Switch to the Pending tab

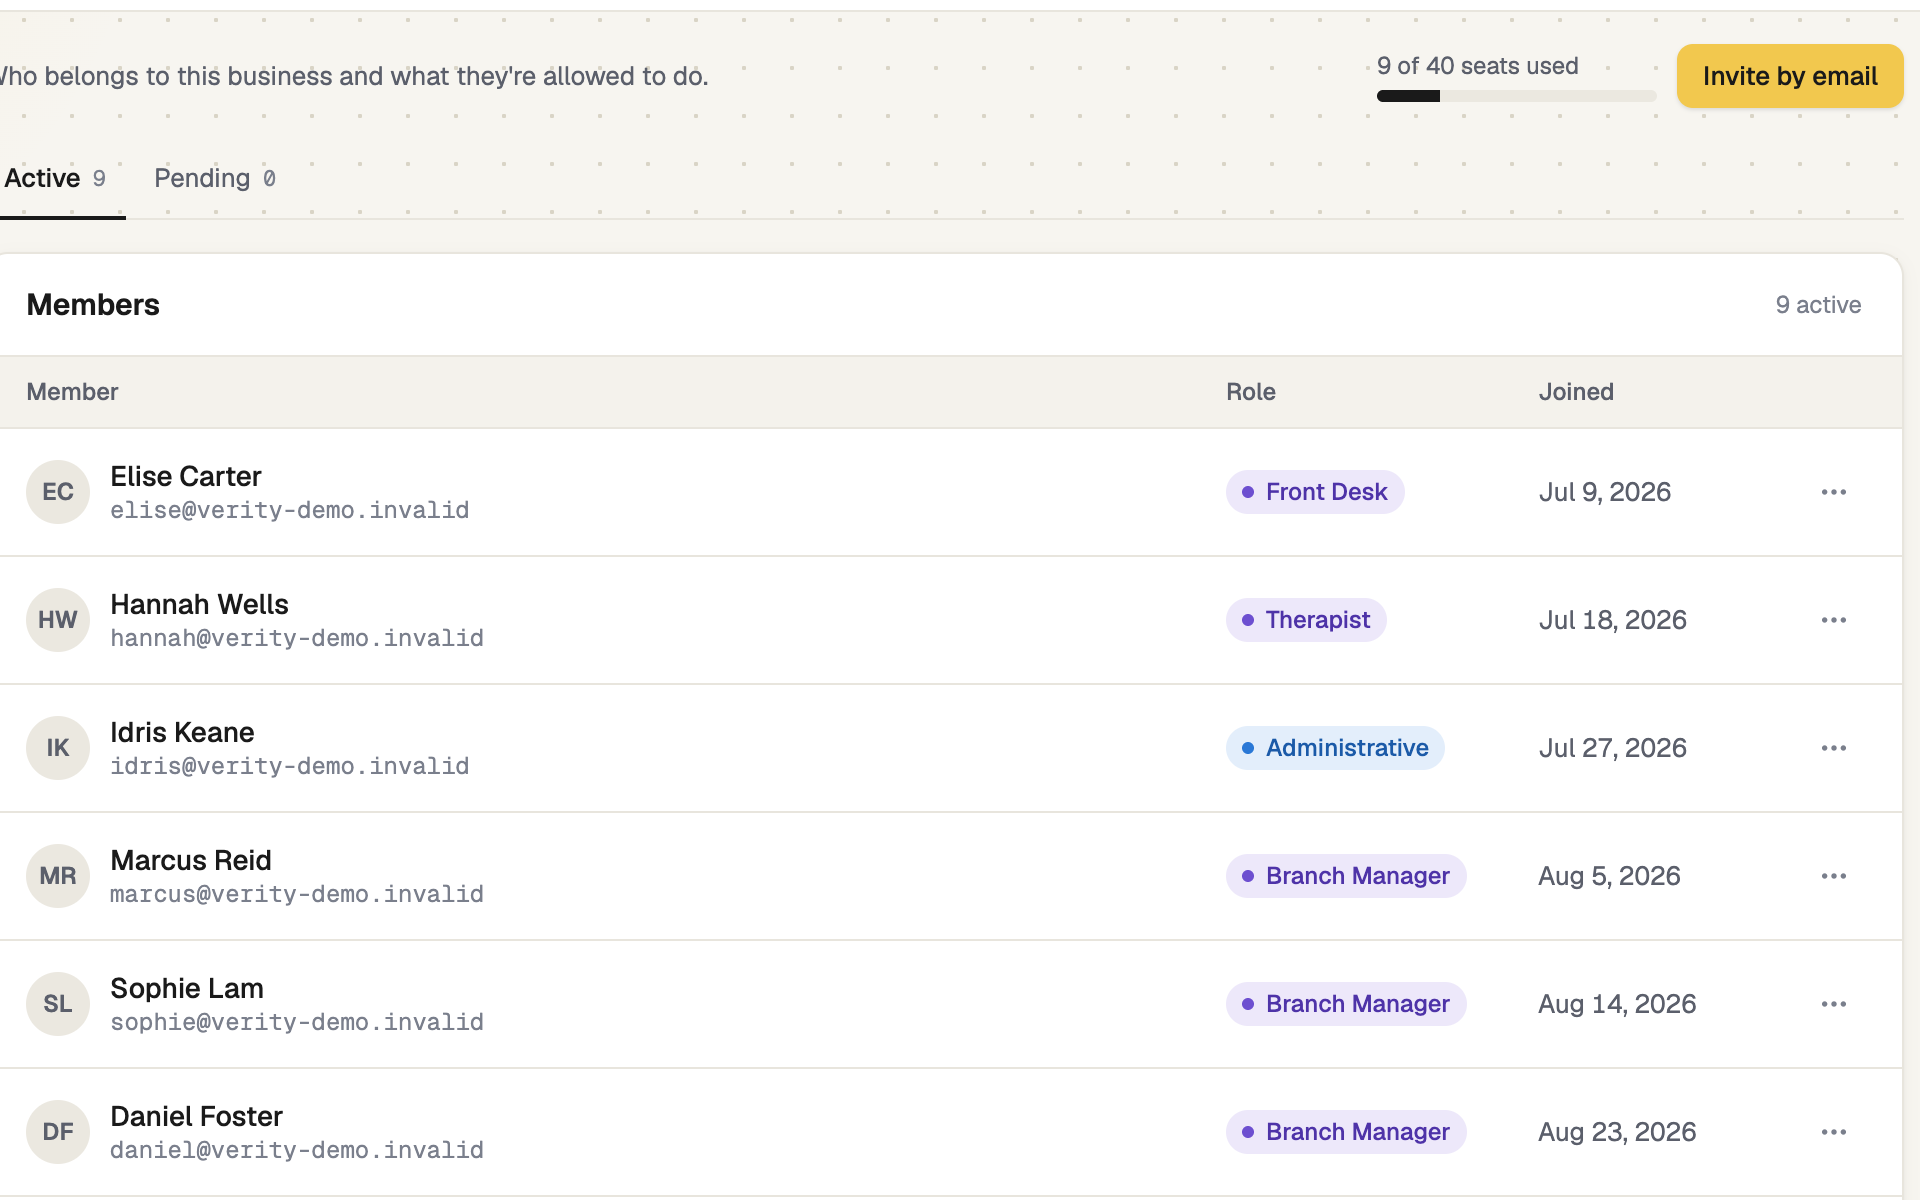[x=215, y=178]
